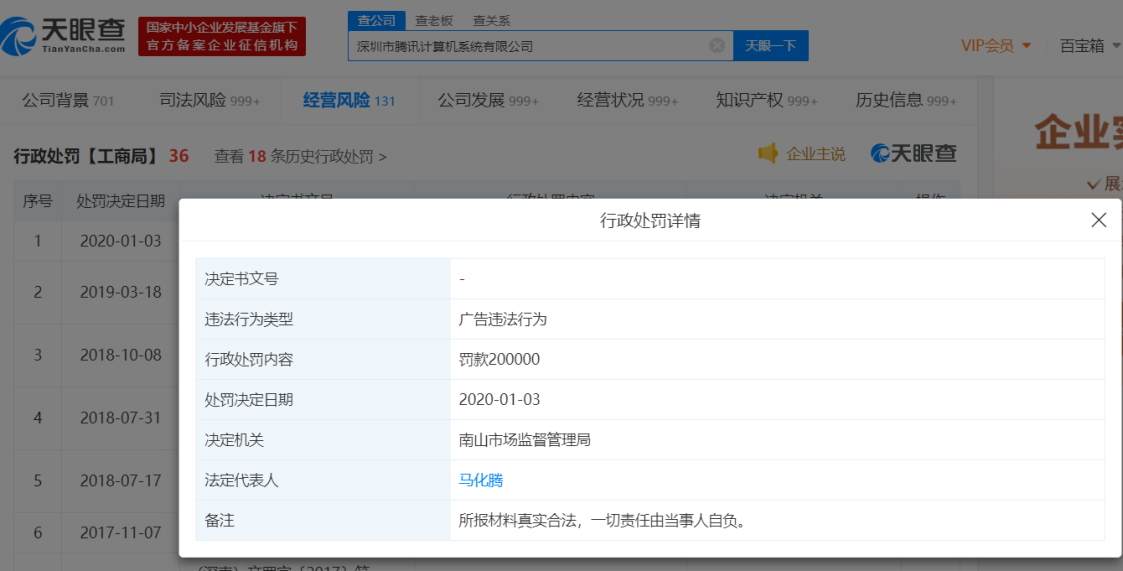
Task: Click the Tianyancha logo in header
Action: pyautogui.click(x=63, y=36)
